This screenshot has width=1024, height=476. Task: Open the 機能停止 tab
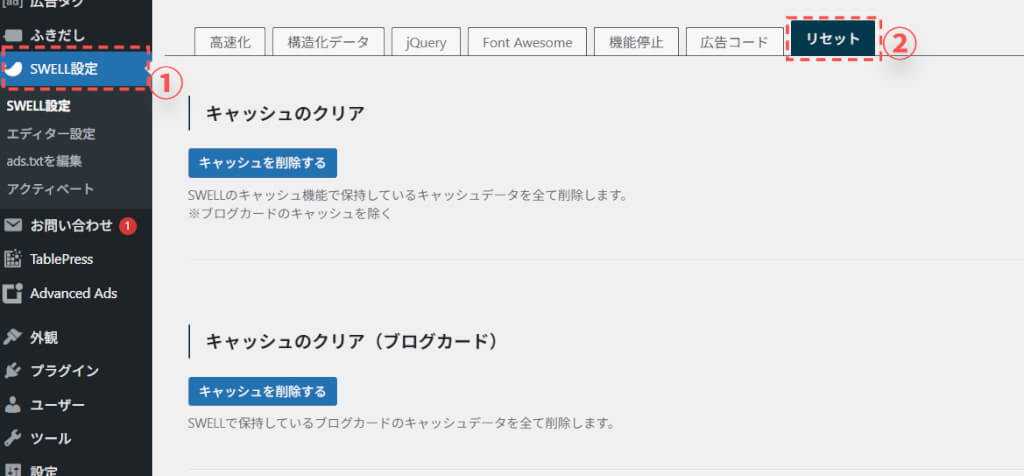point(629,42)
